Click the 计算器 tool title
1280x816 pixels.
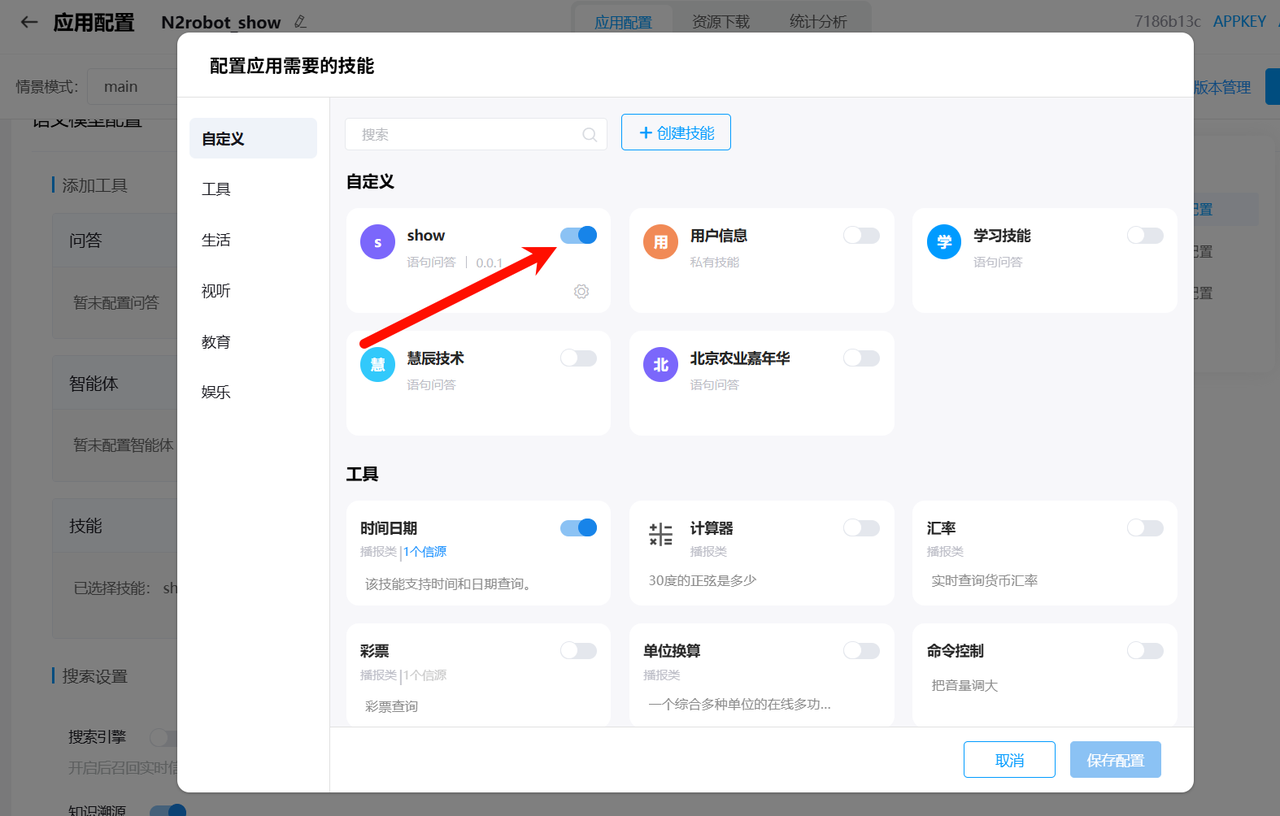pos(712,528)
